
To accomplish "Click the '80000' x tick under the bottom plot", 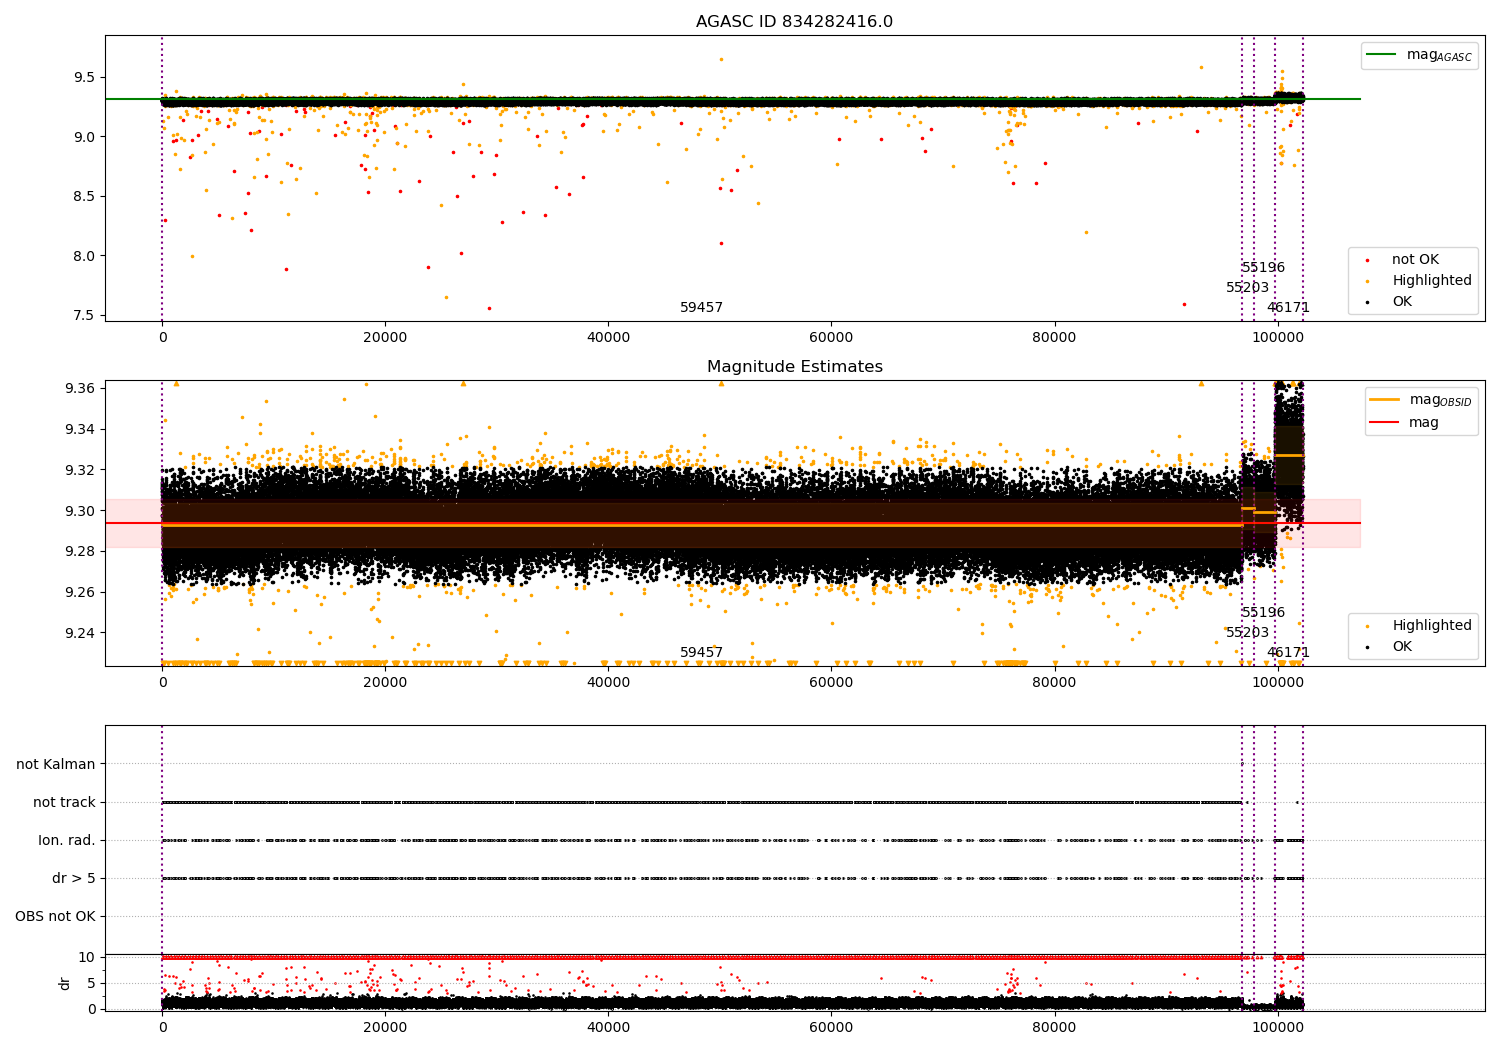I will [x=1054, y=1027].
